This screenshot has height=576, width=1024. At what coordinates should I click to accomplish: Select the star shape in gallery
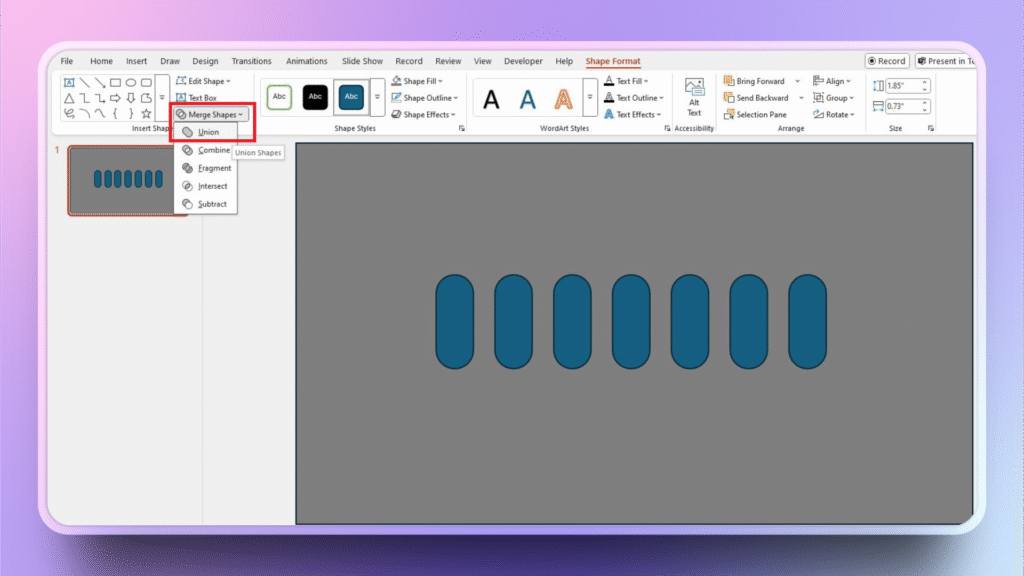tap(146, 114)
